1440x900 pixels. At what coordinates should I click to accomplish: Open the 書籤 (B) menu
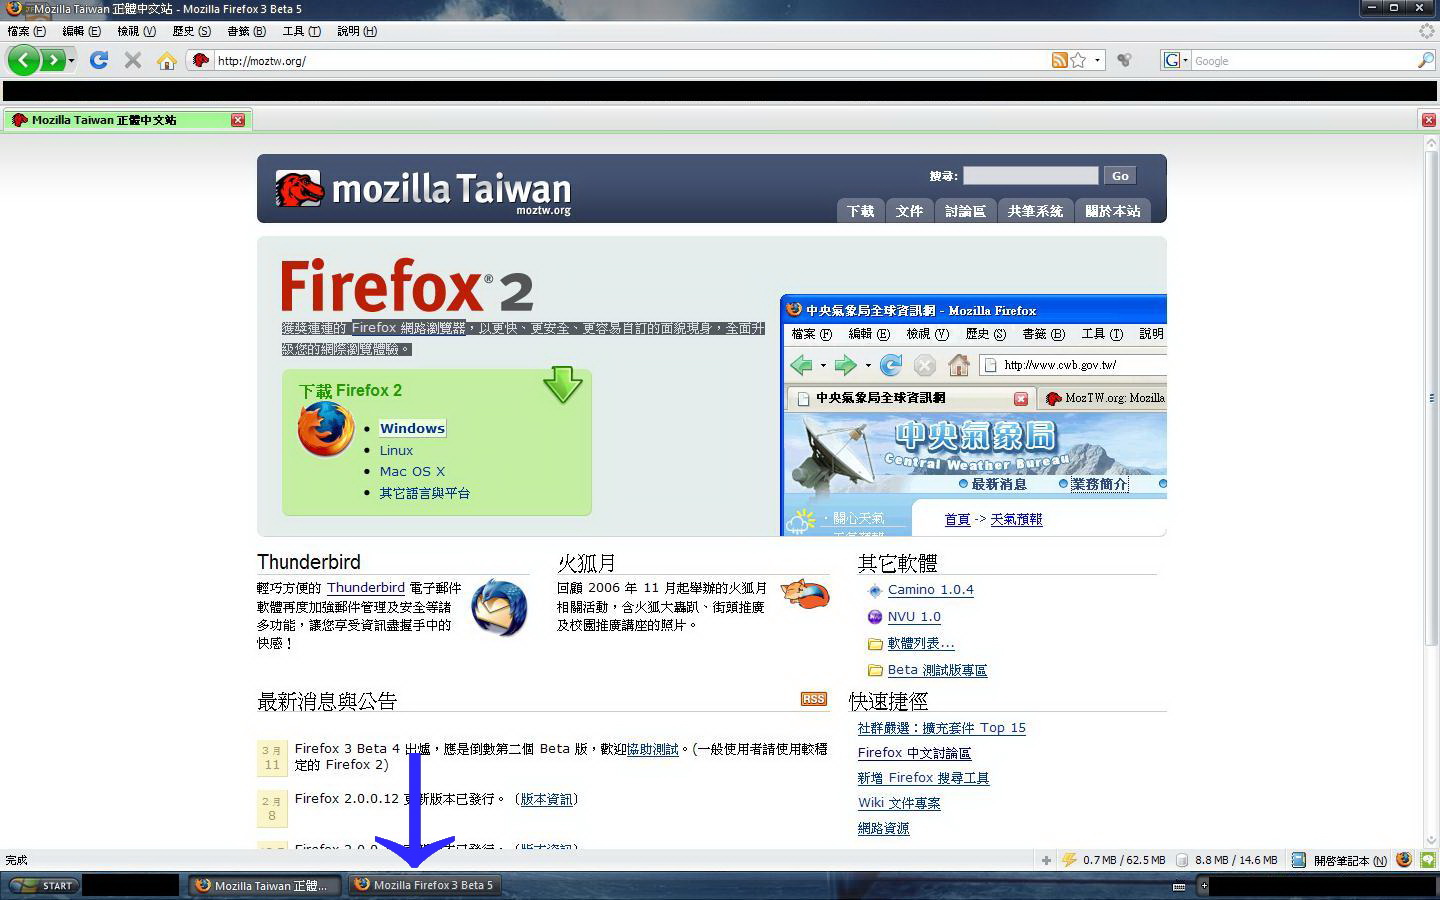[247, 31]
